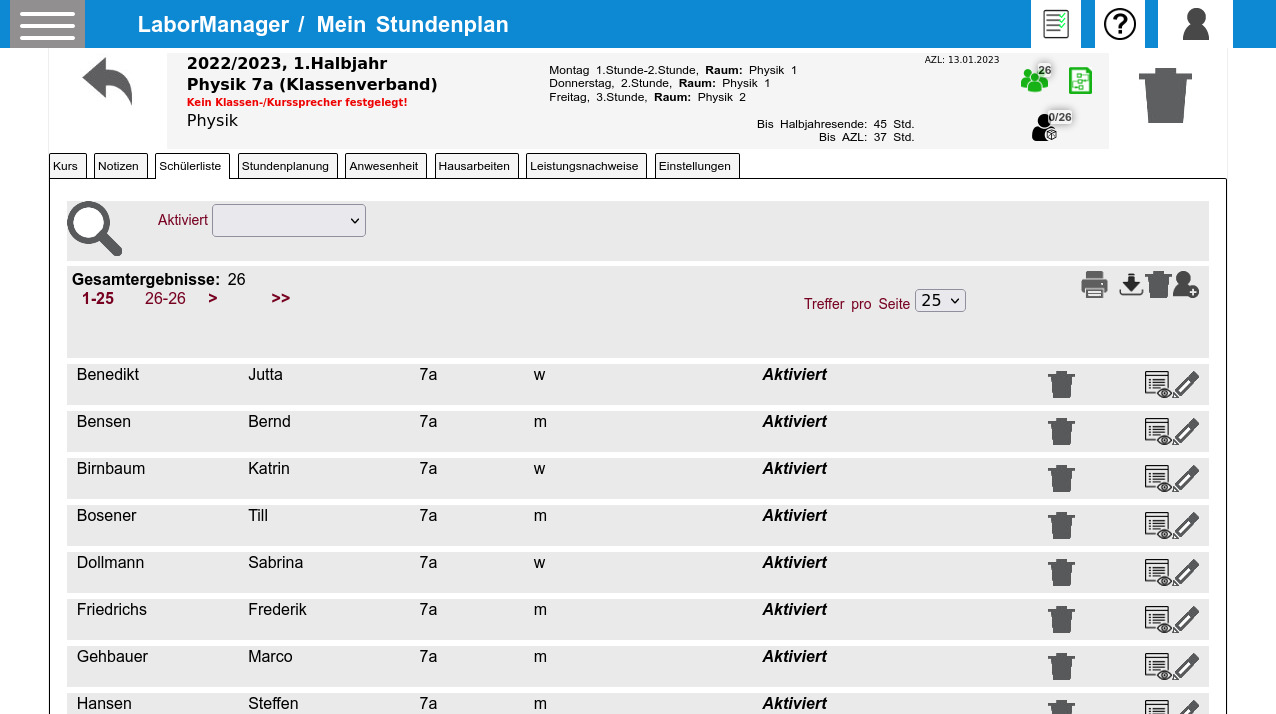
Task: Go to results page 26-26
Action: pos(165,298)
